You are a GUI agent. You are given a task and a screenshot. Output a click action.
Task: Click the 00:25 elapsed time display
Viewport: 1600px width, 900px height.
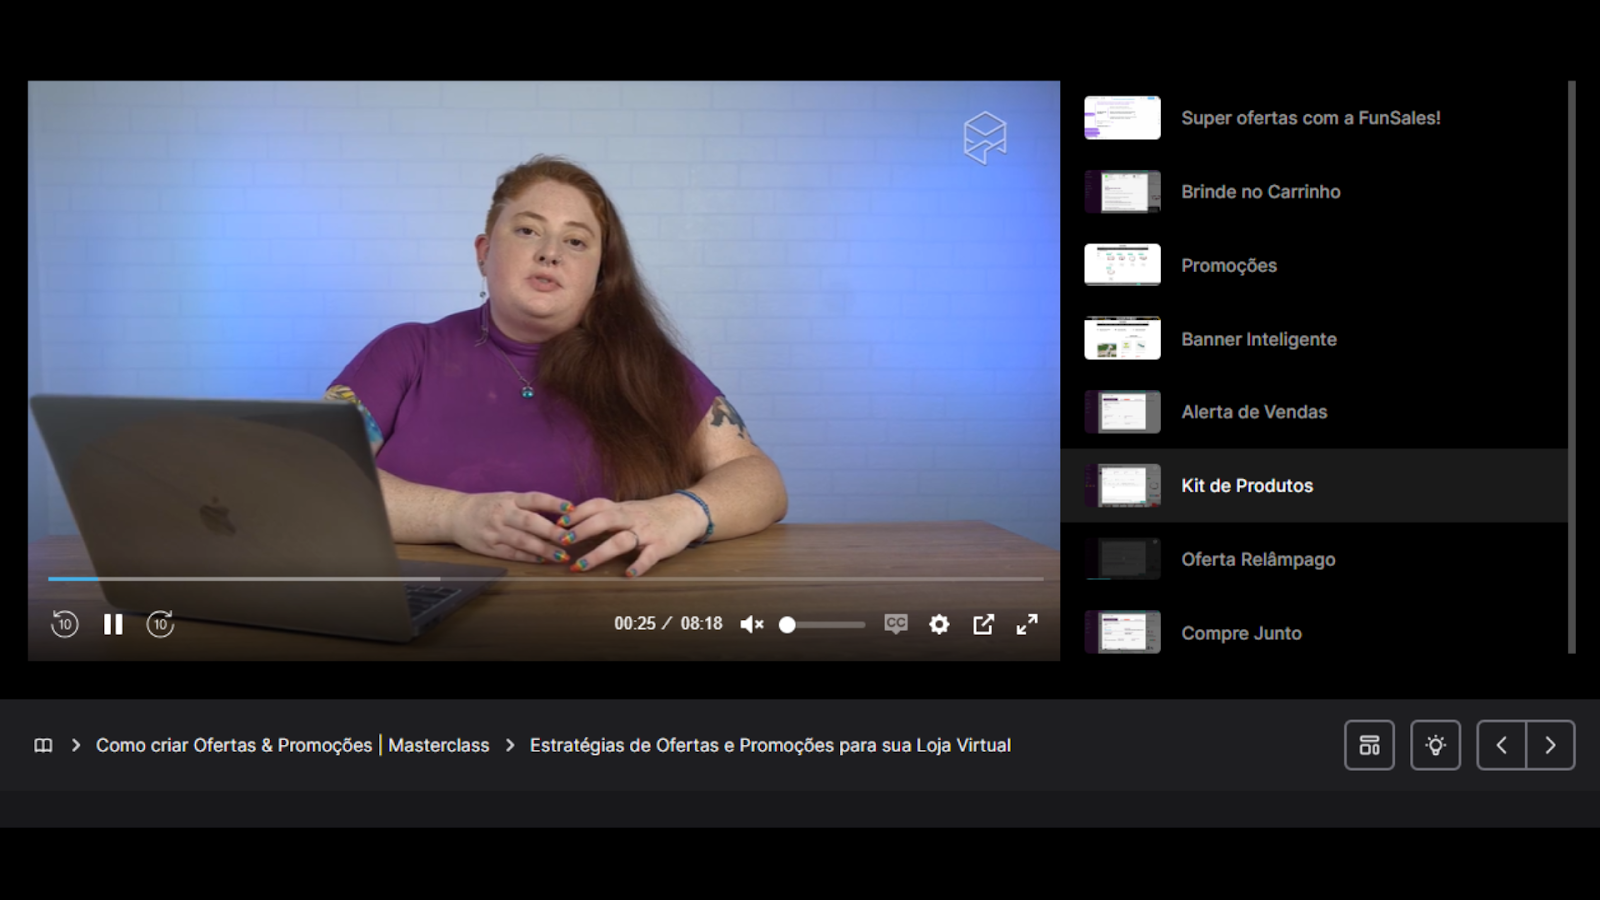(x=635, y=623)
